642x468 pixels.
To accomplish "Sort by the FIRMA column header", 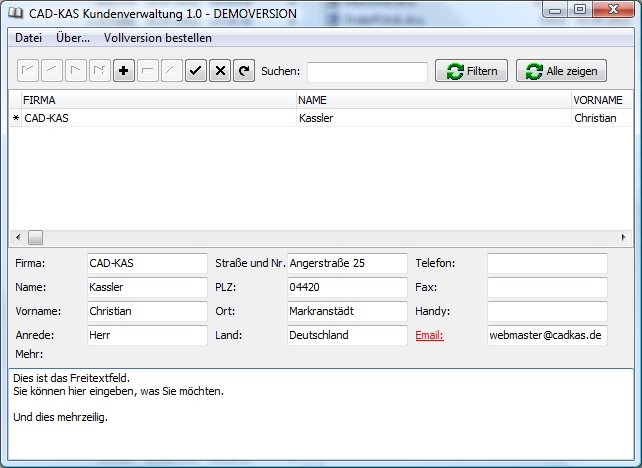I will click(x=157, y=100).
